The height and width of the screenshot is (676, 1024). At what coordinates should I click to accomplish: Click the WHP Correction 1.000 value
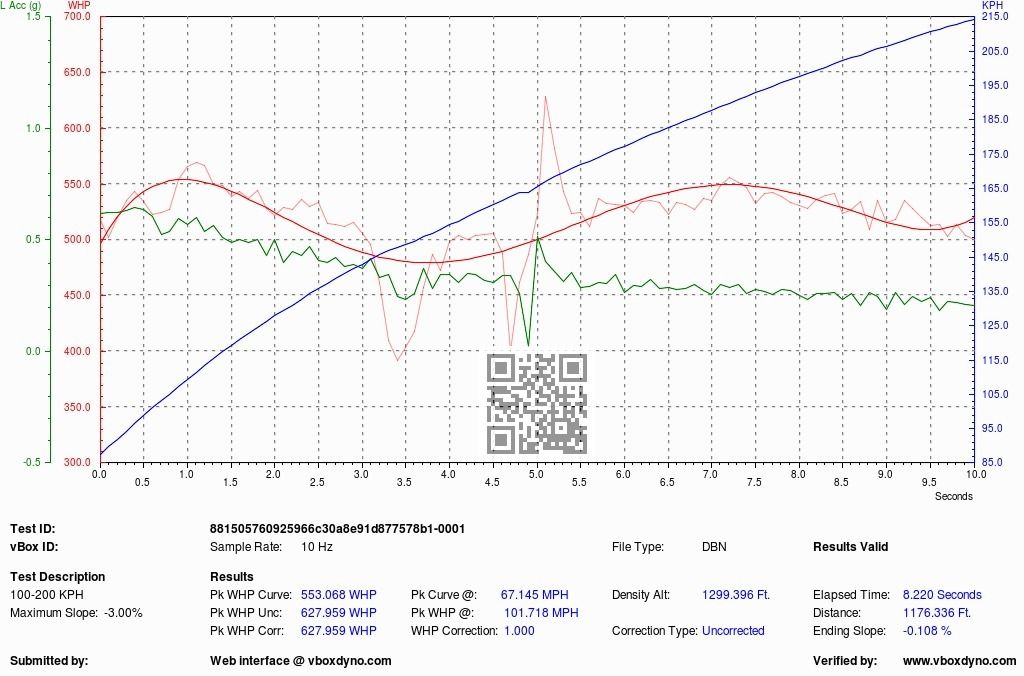pos(518,631)
